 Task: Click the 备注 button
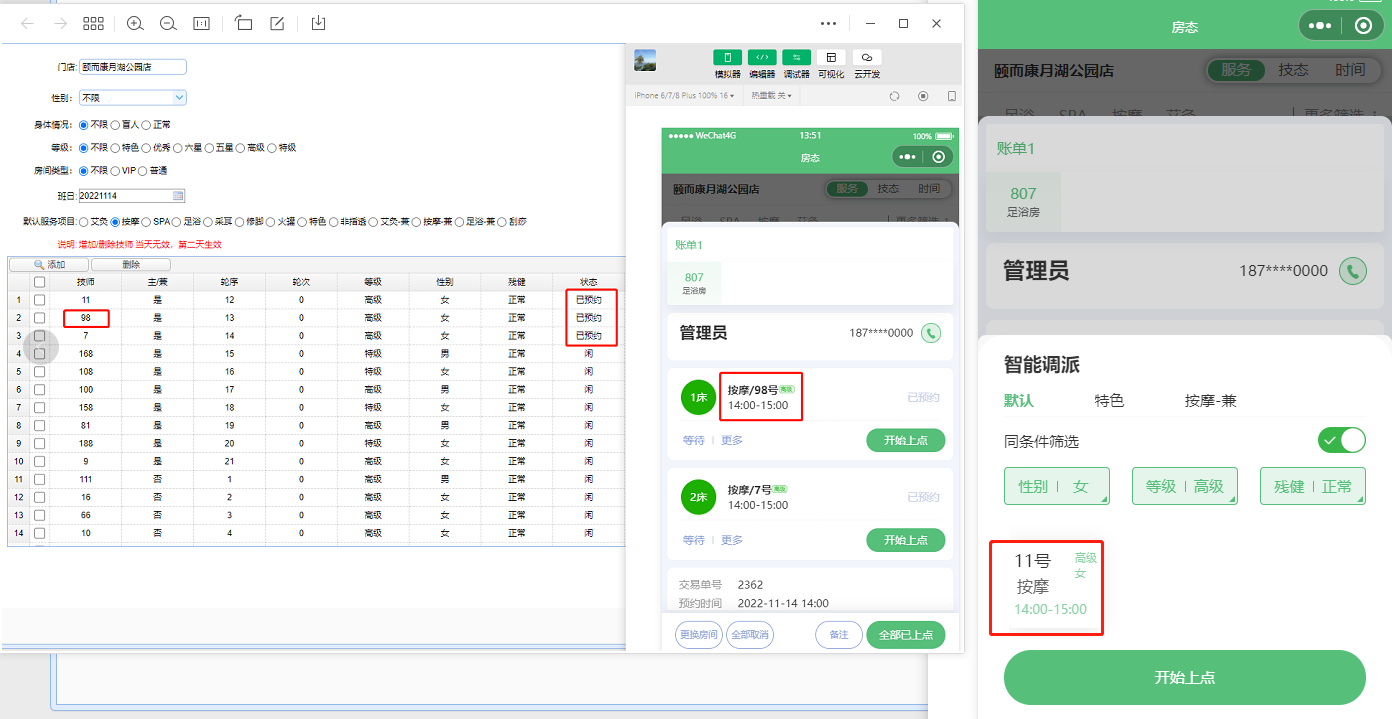click(839, 635)
